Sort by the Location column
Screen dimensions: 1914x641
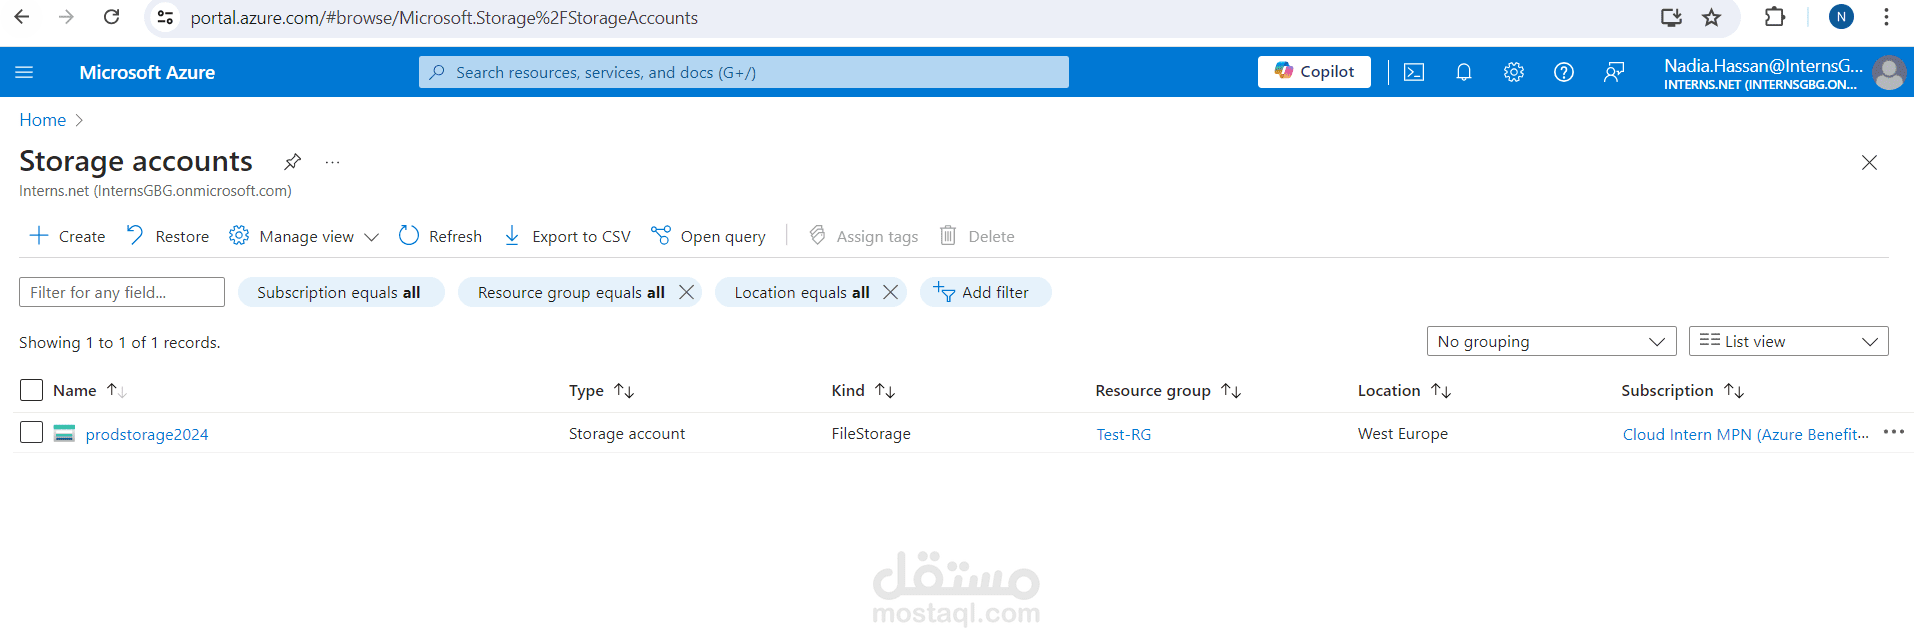[x=1404, y=390]
